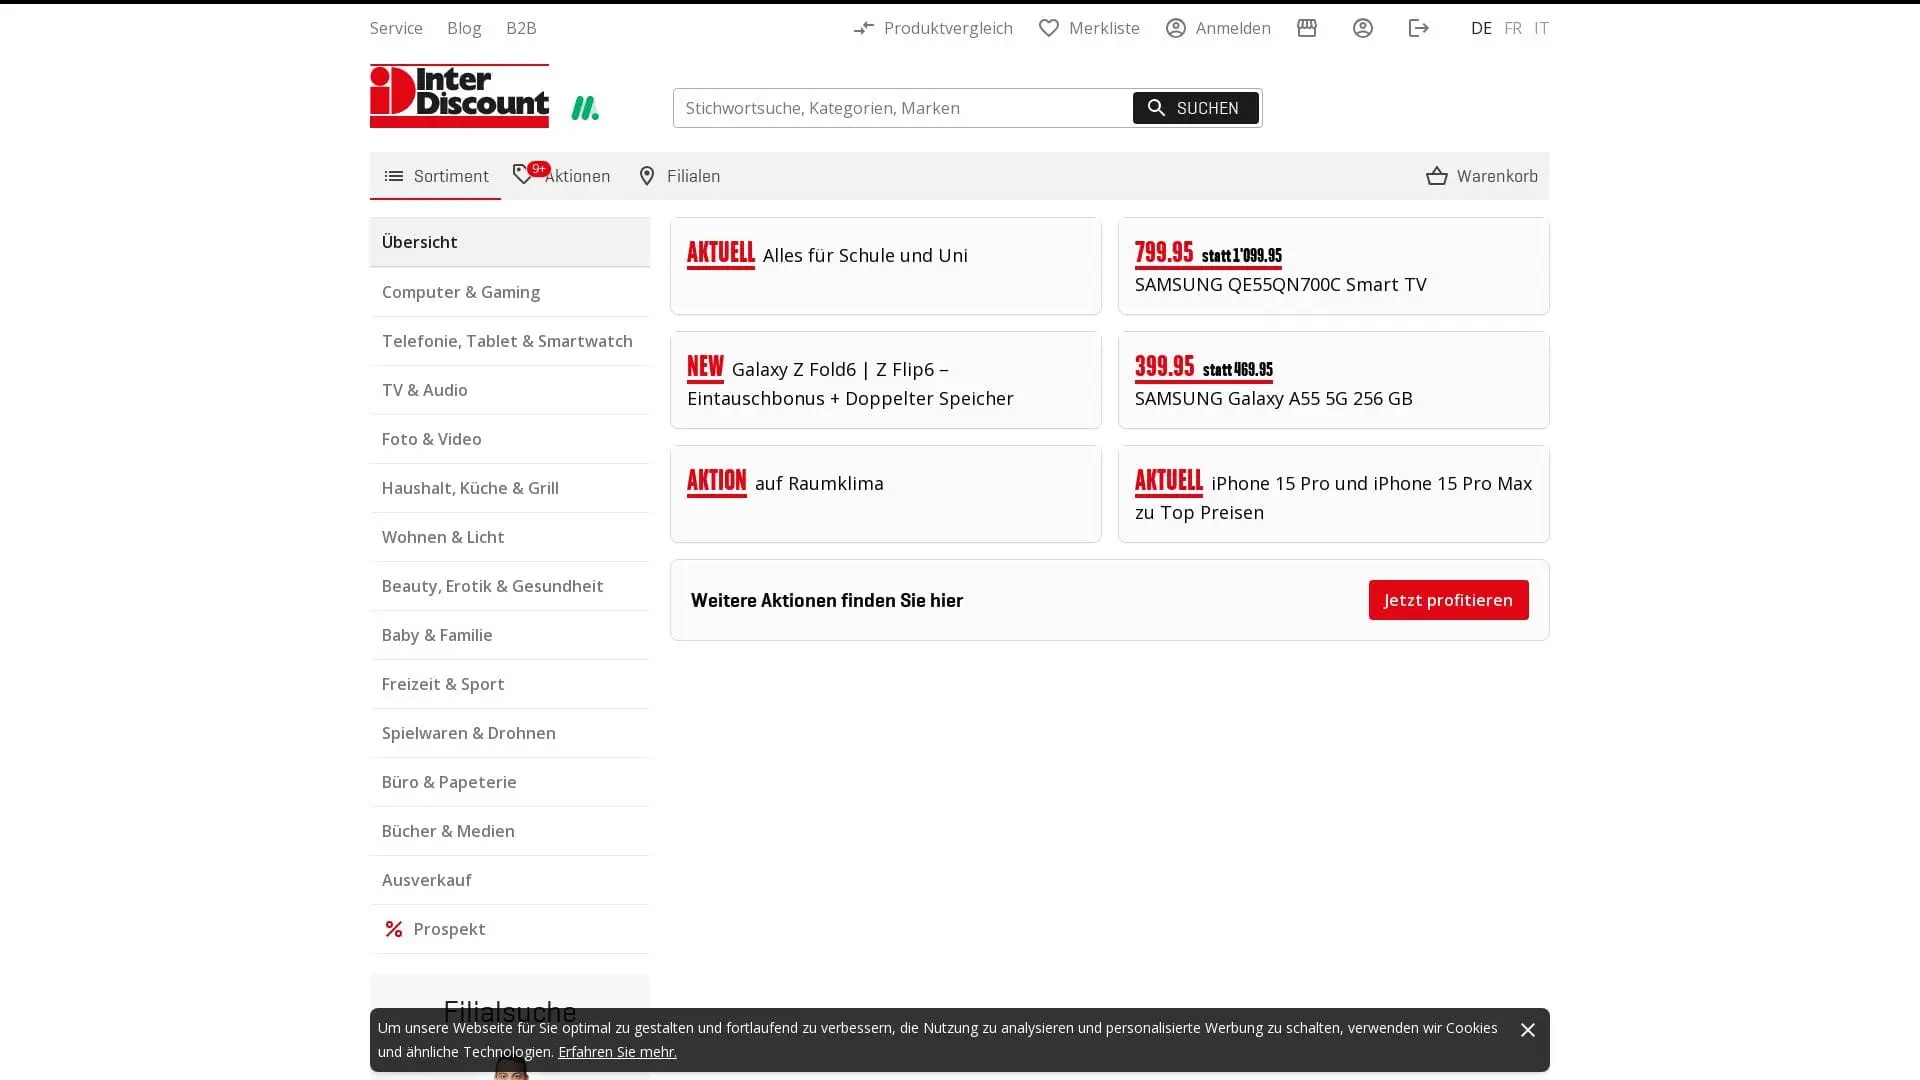1920x1080 pixels.
Task: Open iPhone 15 Pro Top Preisen promo
Action: [x=1334, y=494]
